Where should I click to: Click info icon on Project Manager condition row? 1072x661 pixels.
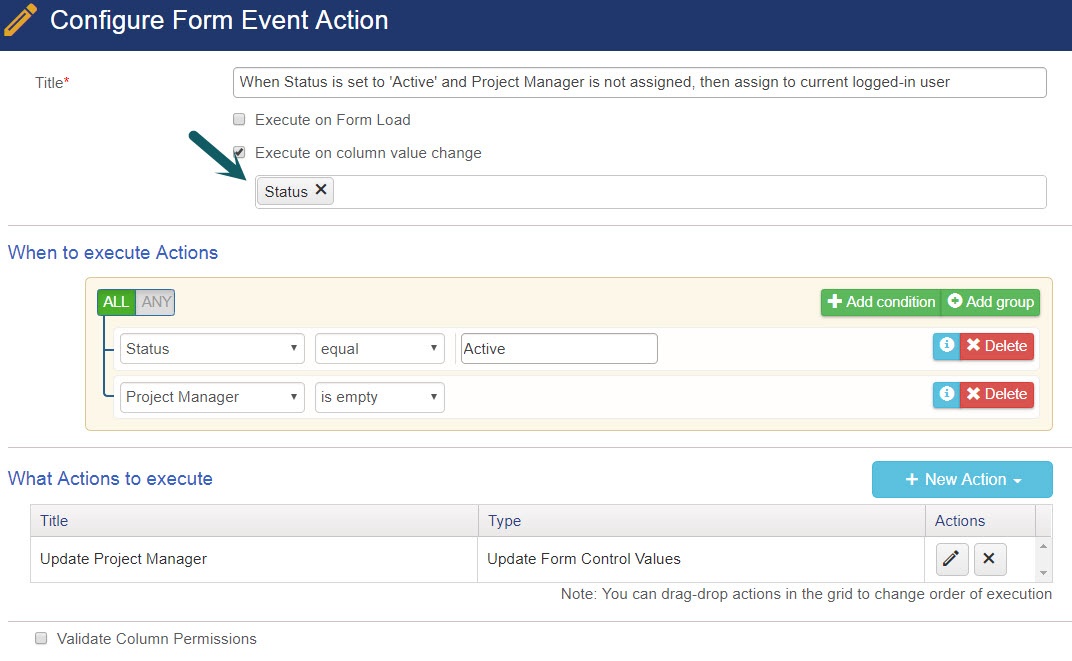coord(946,394)
